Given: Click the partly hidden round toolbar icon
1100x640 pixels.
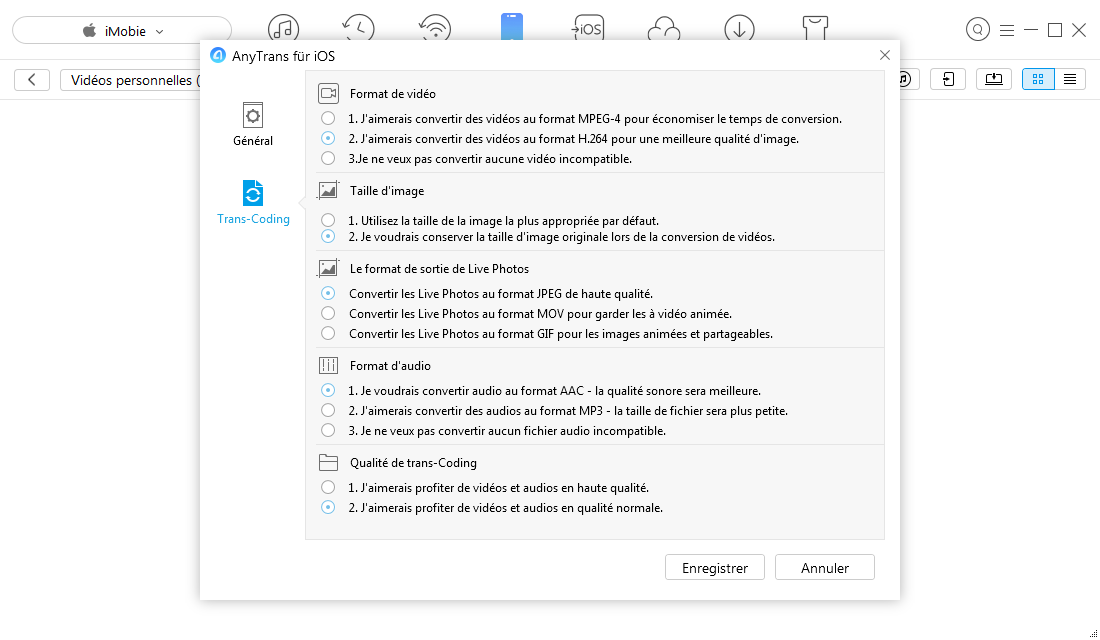Looking at the screenshot, I should (906, 79).
